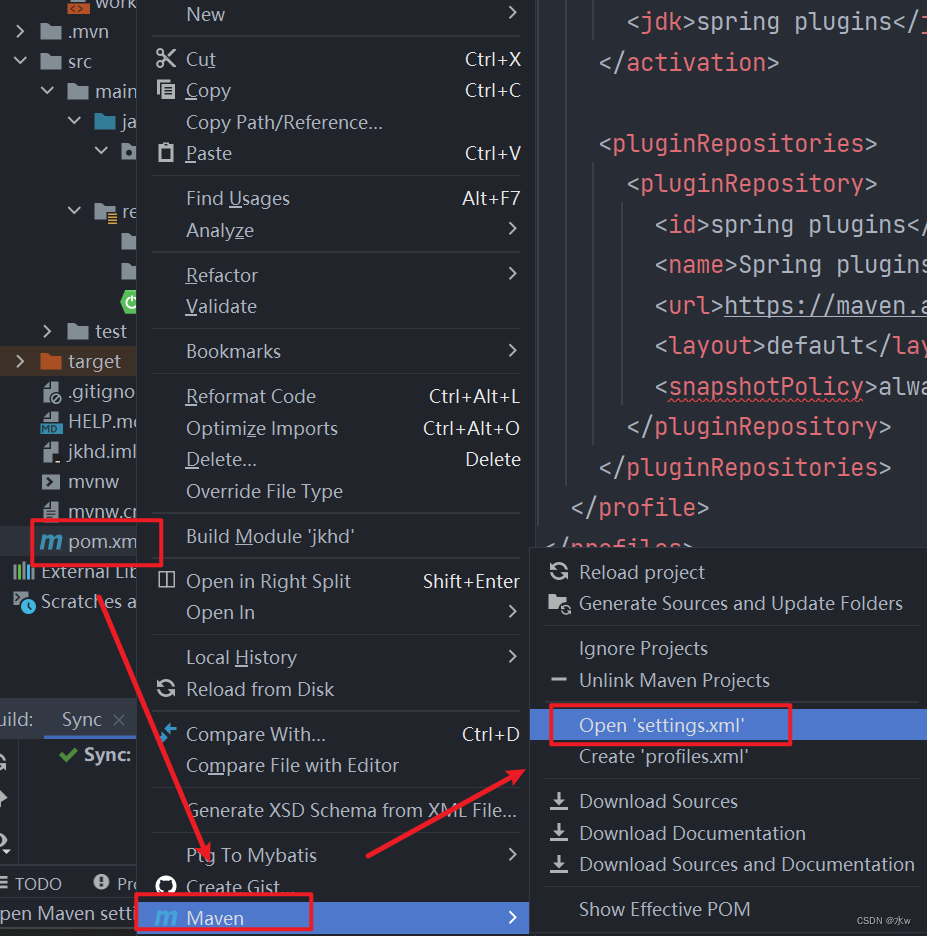Click the snapshotPolicy tag in editor
This screenshot has height=936, width=927.
(766, 387)
